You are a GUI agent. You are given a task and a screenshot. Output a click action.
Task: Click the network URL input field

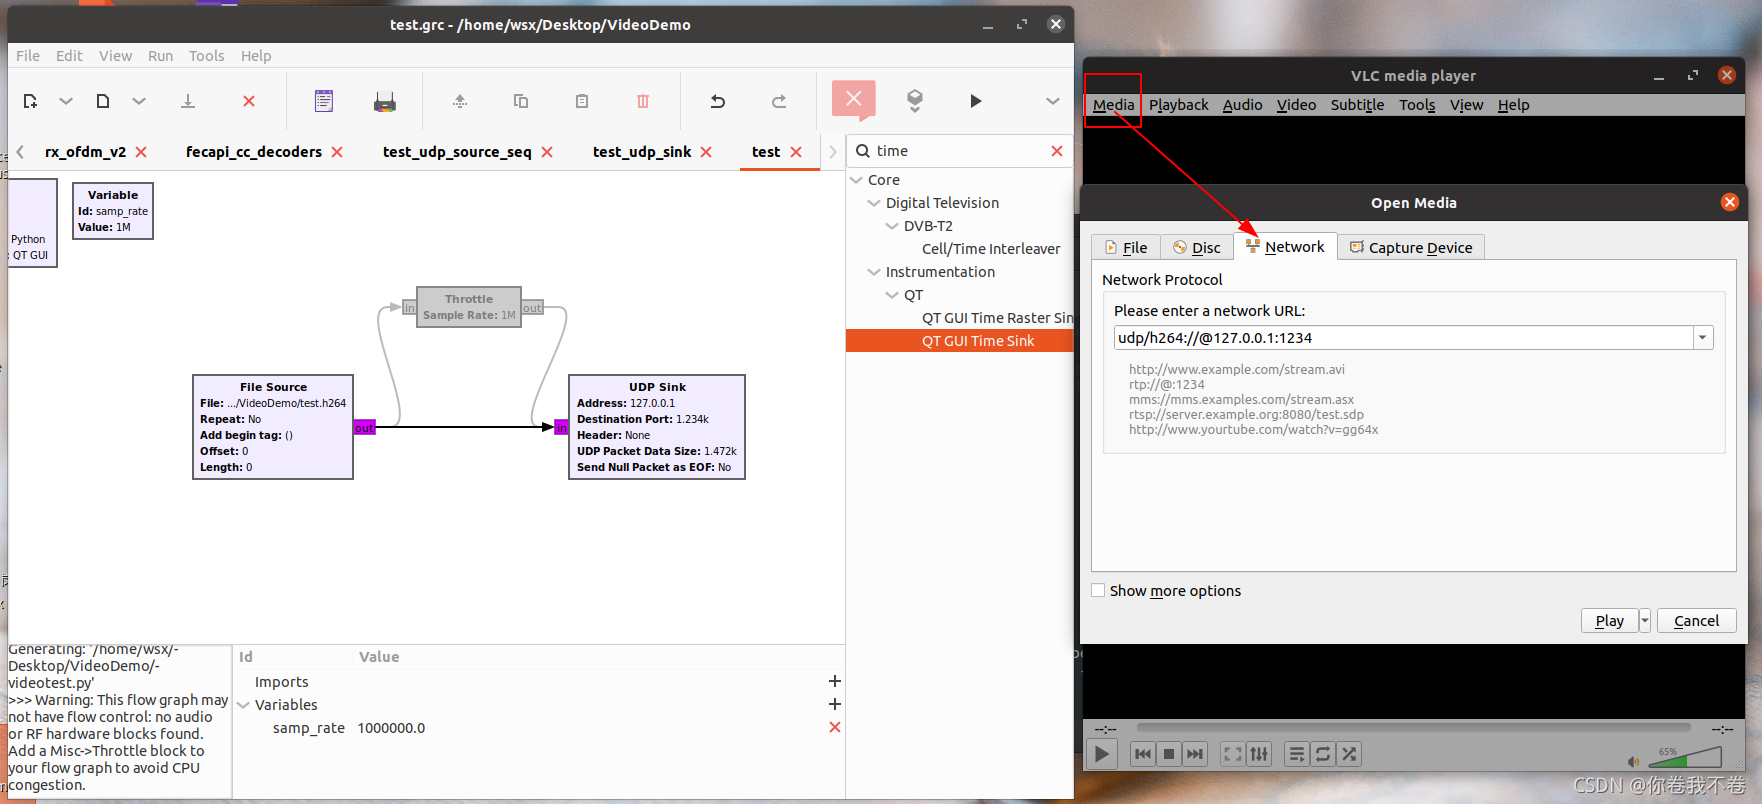pos(1403,338)
